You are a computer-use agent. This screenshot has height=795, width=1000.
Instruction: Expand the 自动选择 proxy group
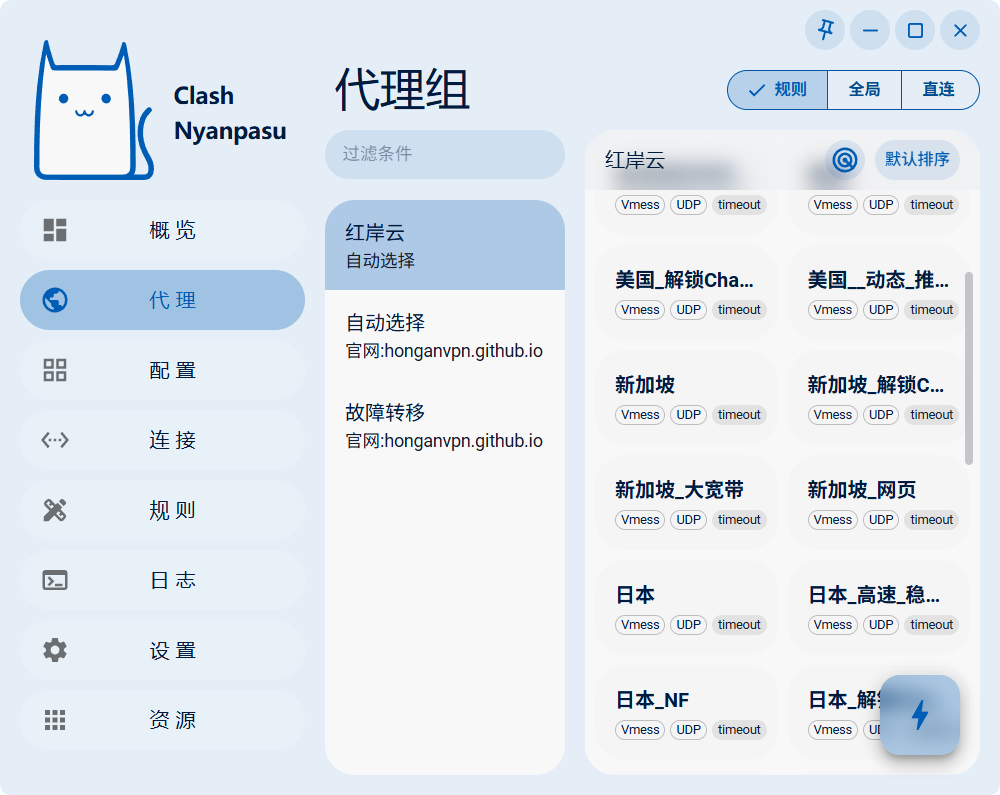(x=444, y=337)
